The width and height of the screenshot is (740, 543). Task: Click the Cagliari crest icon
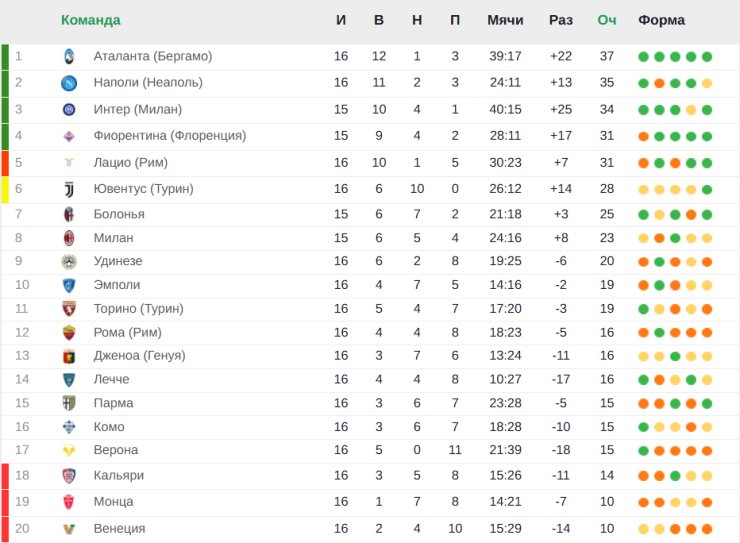(69, 476)
